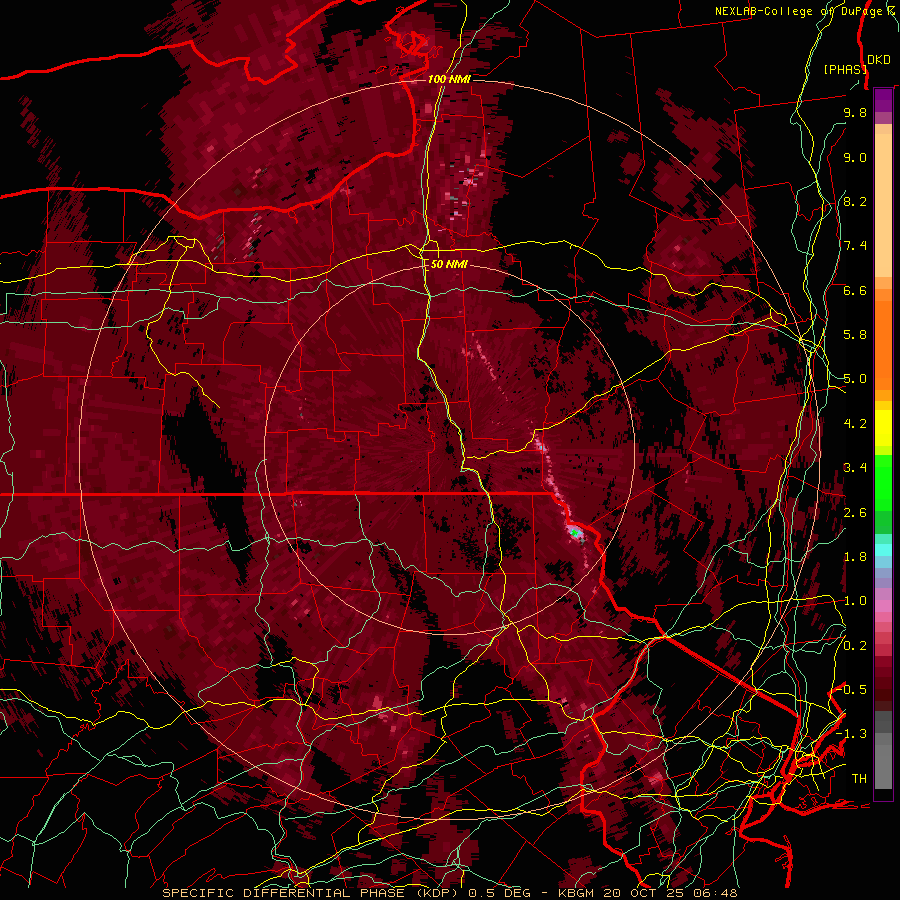Click the 06:48 timestamp in bottom caption
The width and height of the screenshot is (900, 900).
(x=718, y=893)
